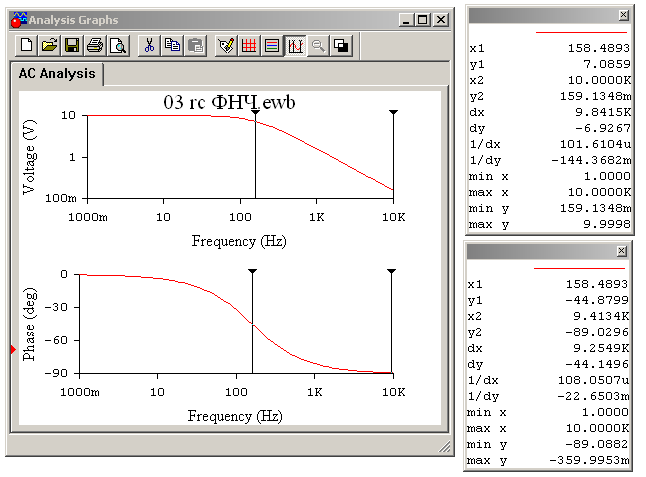Click the 1/dx value 101.6104u
The width and height of the screenshot is (646, 477).
(595, 145)
